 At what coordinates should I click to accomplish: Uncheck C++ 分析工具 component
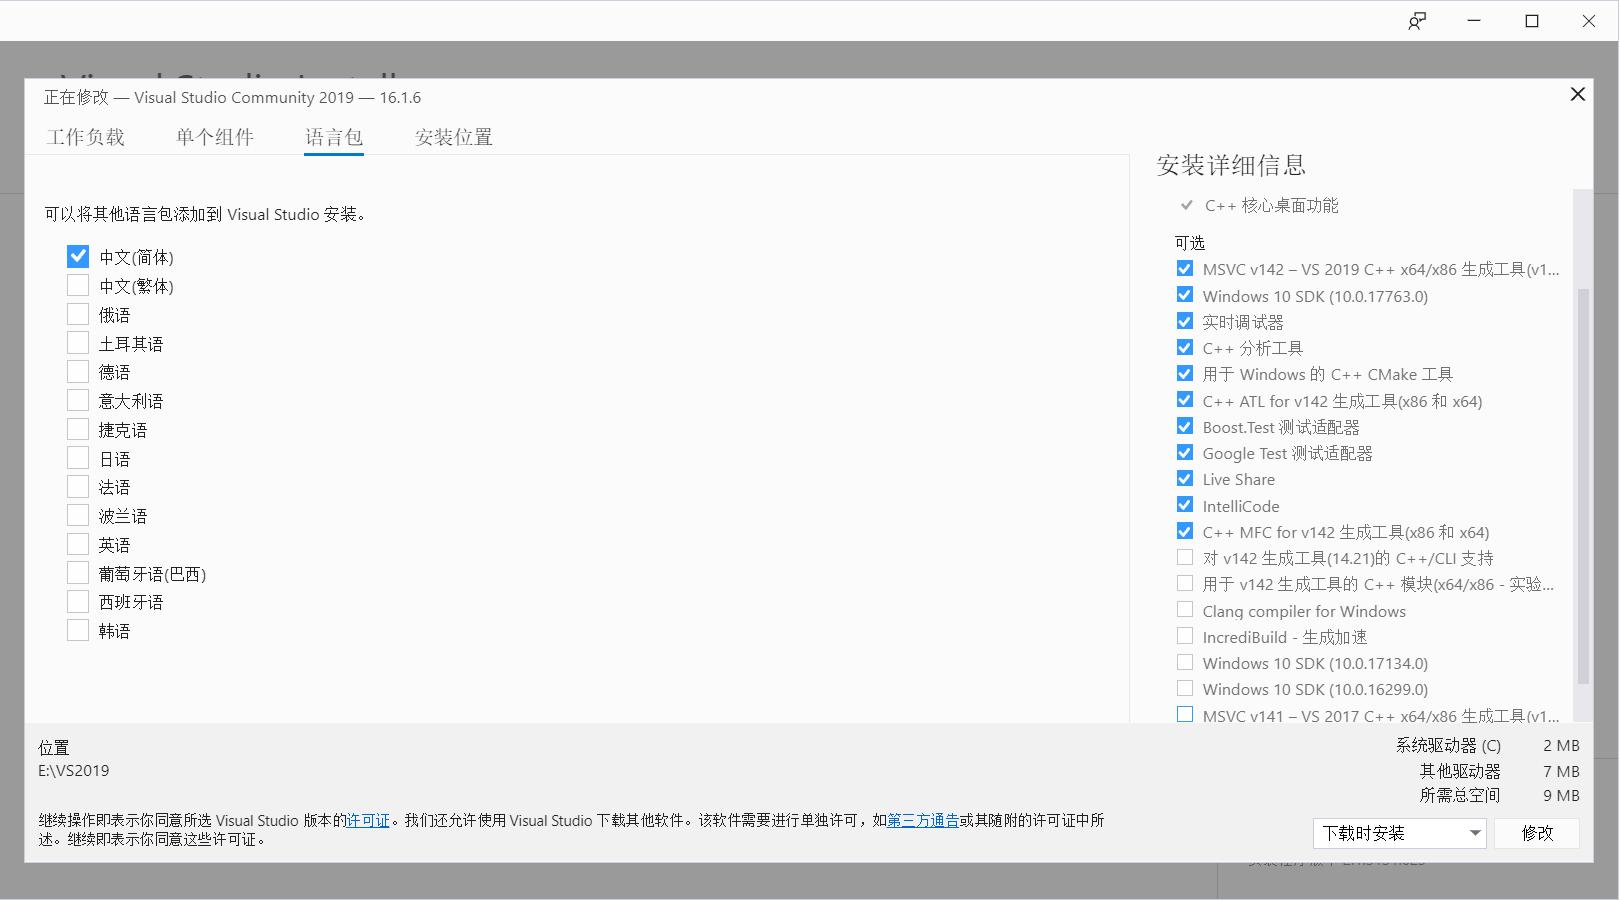(x=1185, y=347)
